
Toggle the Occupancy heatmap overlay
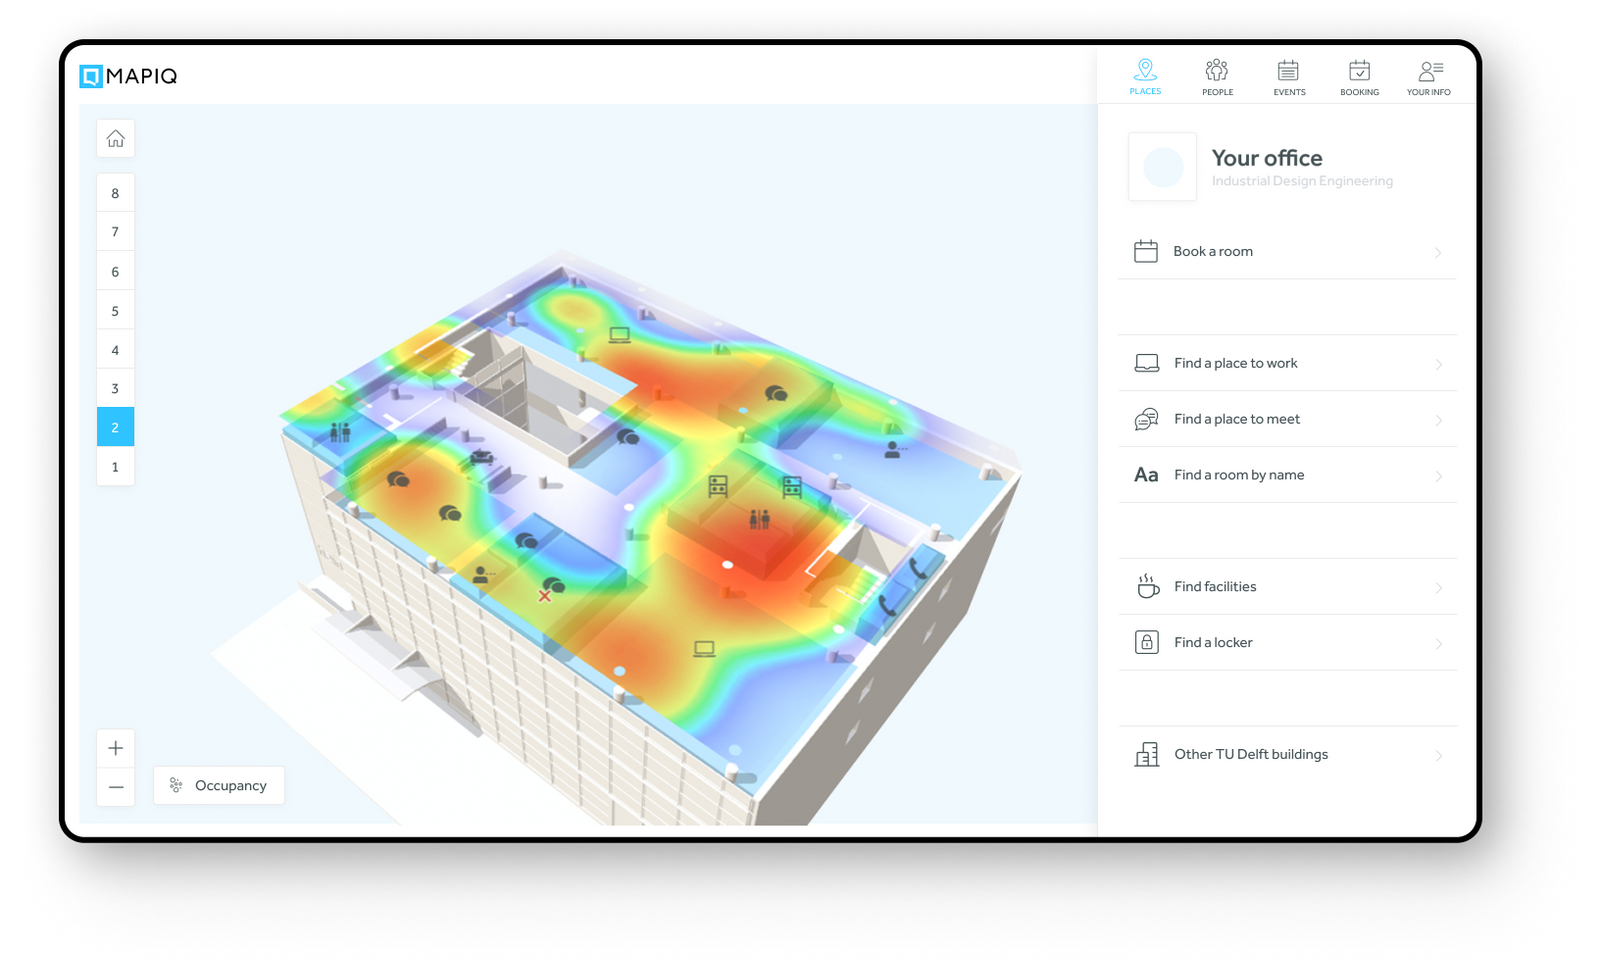point(218,785)
